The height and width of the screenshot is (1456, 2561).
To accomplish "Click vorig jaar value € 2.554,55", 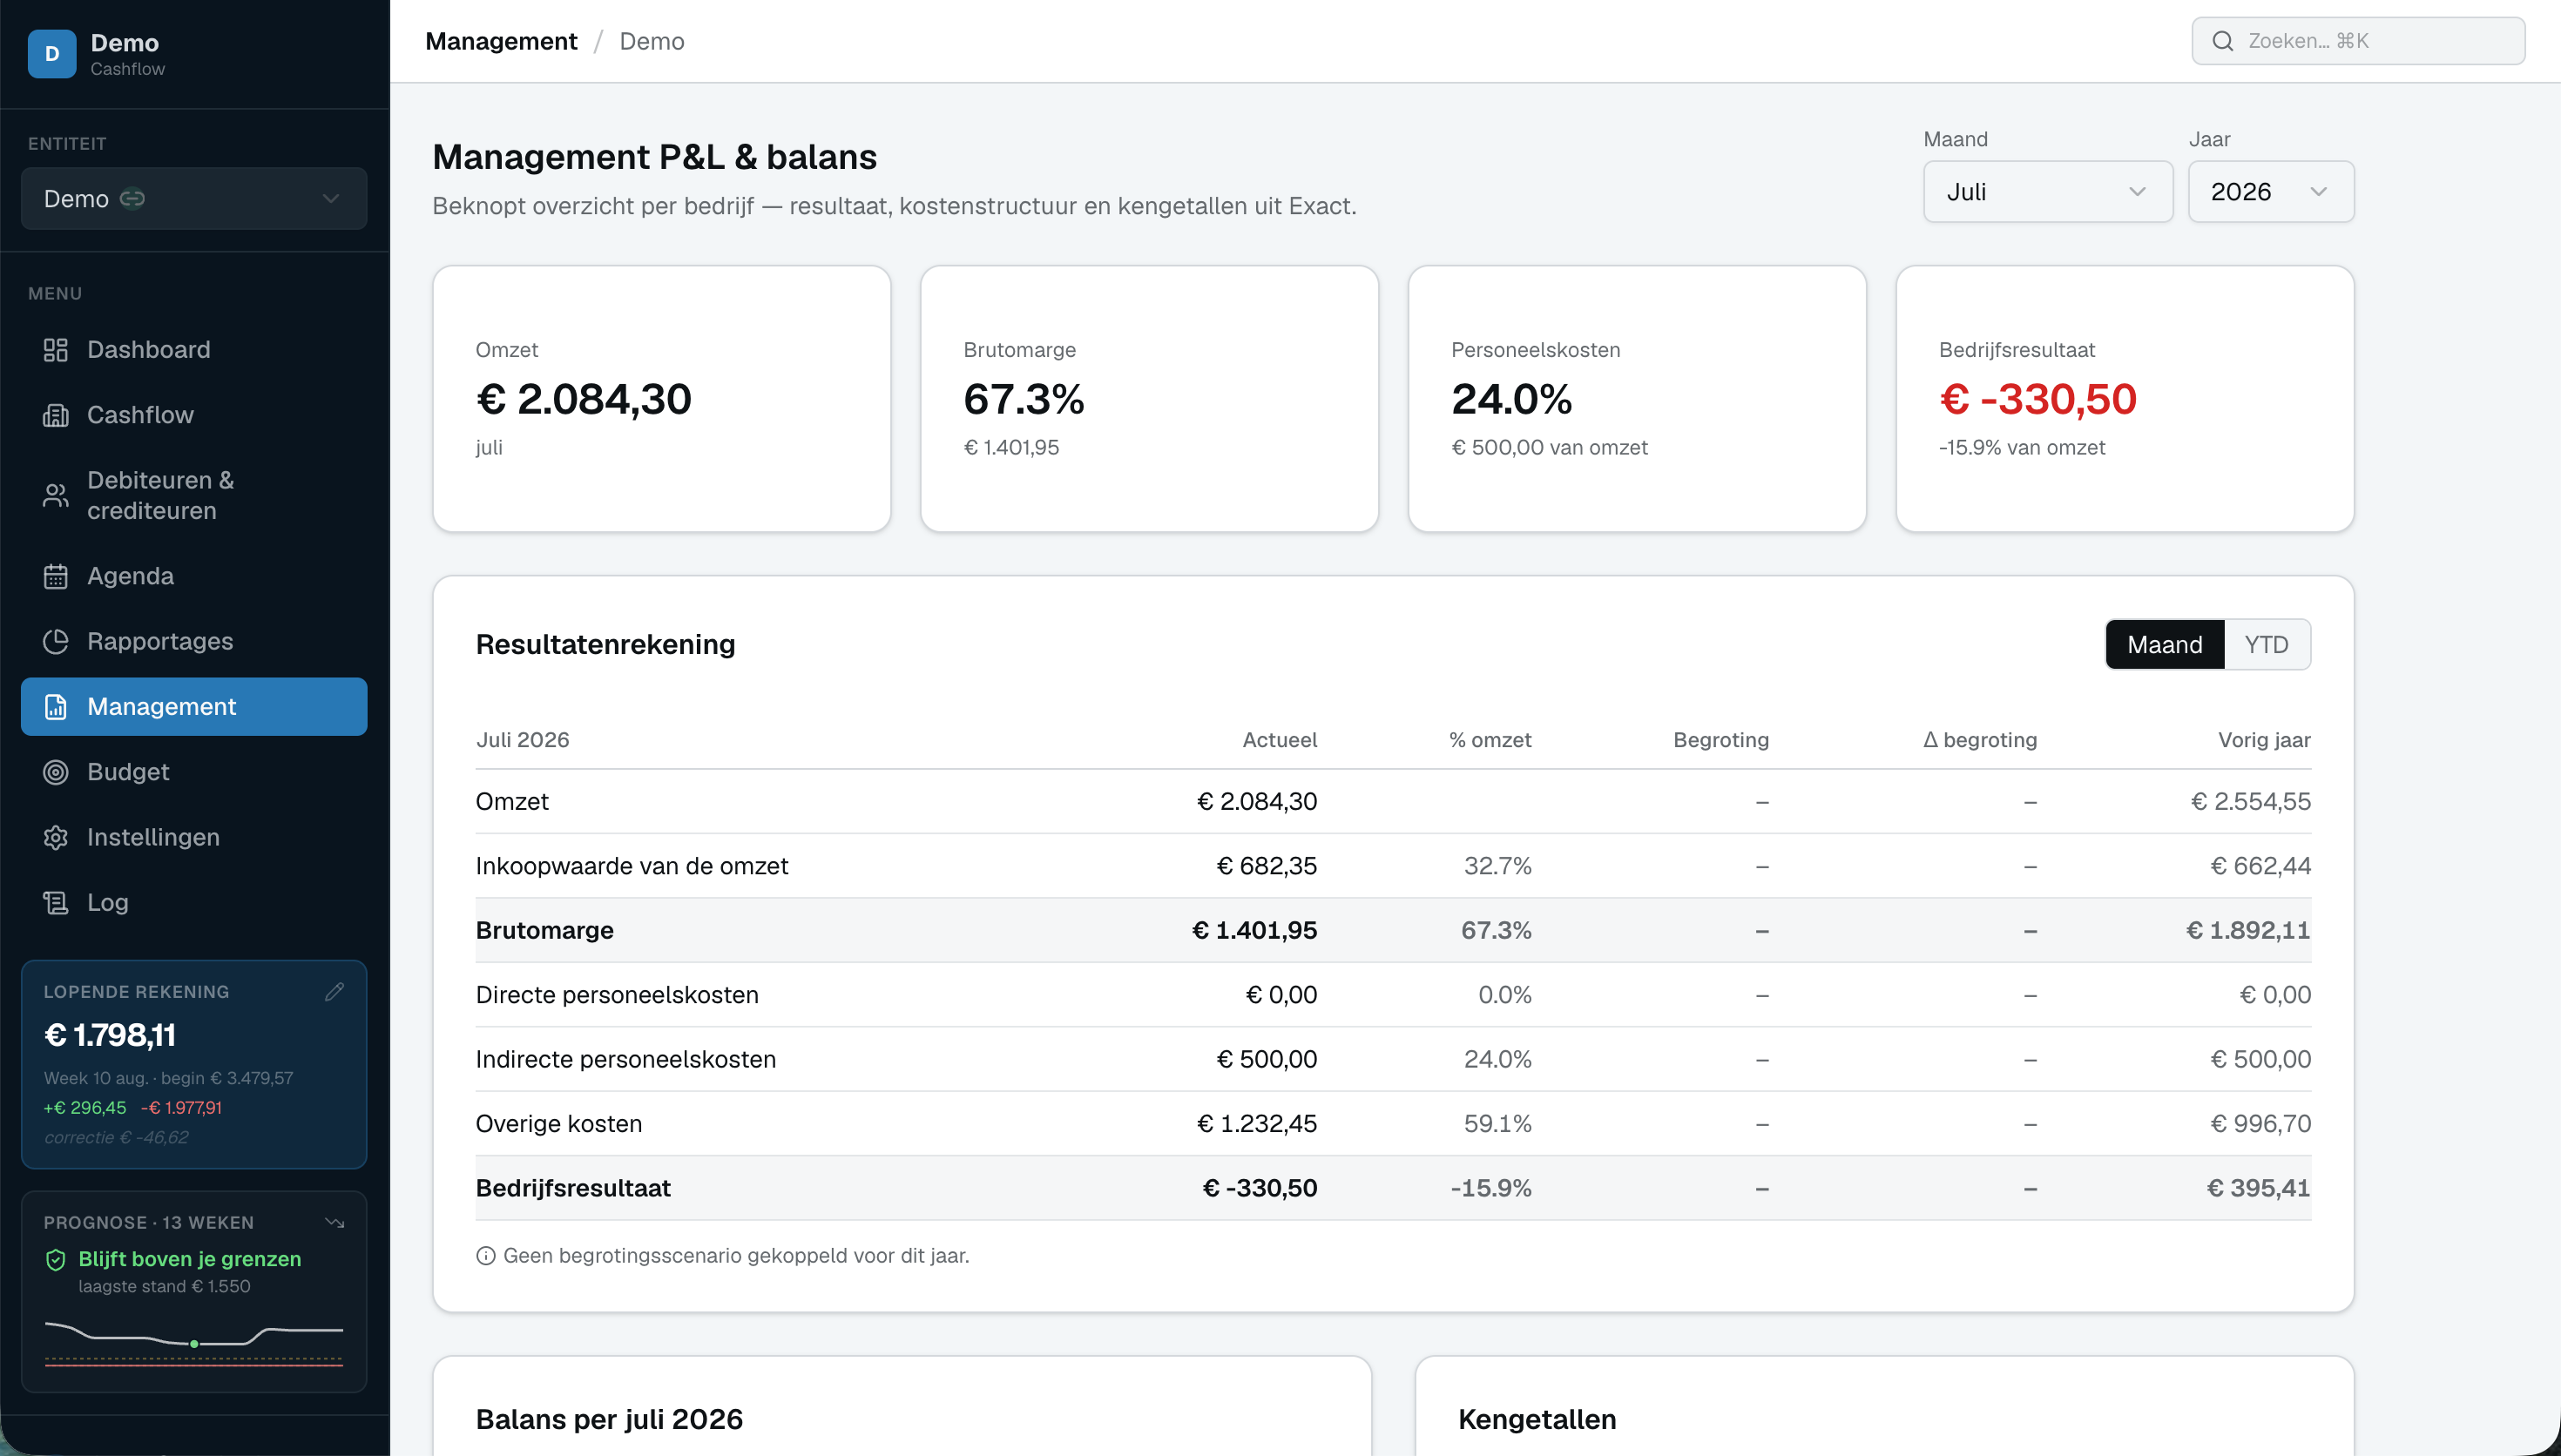I will pyautogui.click(x=2251, y=801).
